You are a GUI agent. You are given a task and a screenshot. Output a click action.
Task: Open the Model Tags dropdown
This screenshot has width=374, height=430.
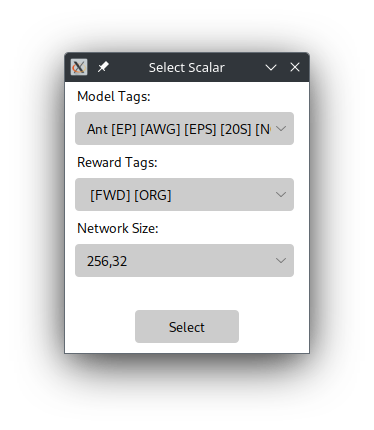point(184,129)
